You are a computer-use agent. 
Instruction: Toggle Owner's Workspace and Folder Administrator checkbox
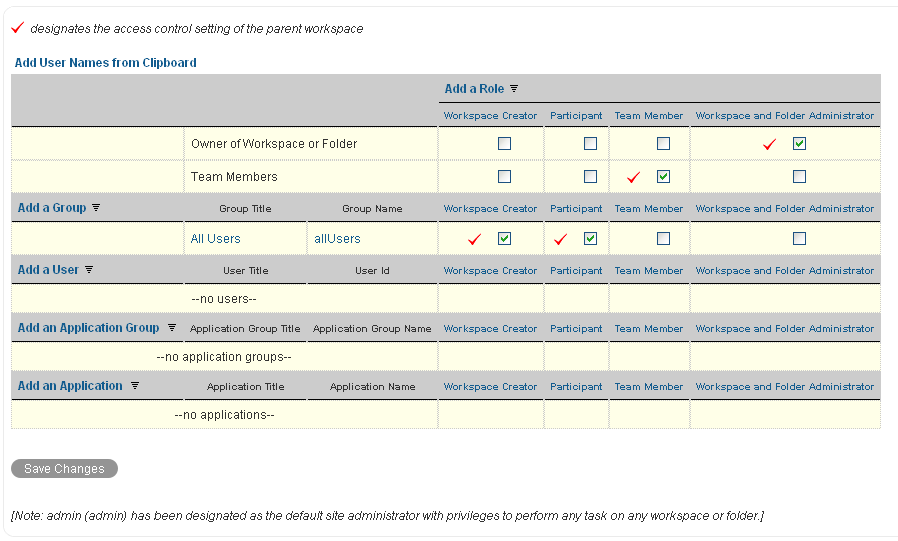point(799,144)
